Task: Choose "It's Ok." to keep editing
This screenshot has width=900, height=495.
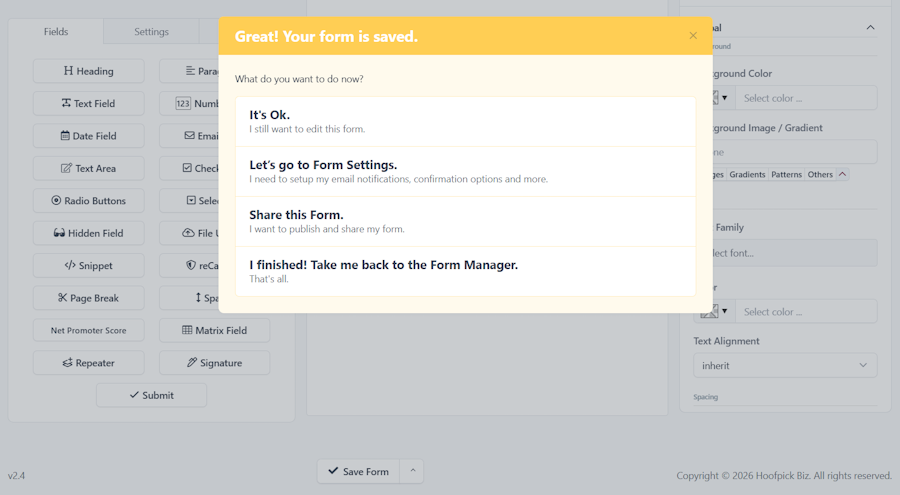Action: coord(465,122)
